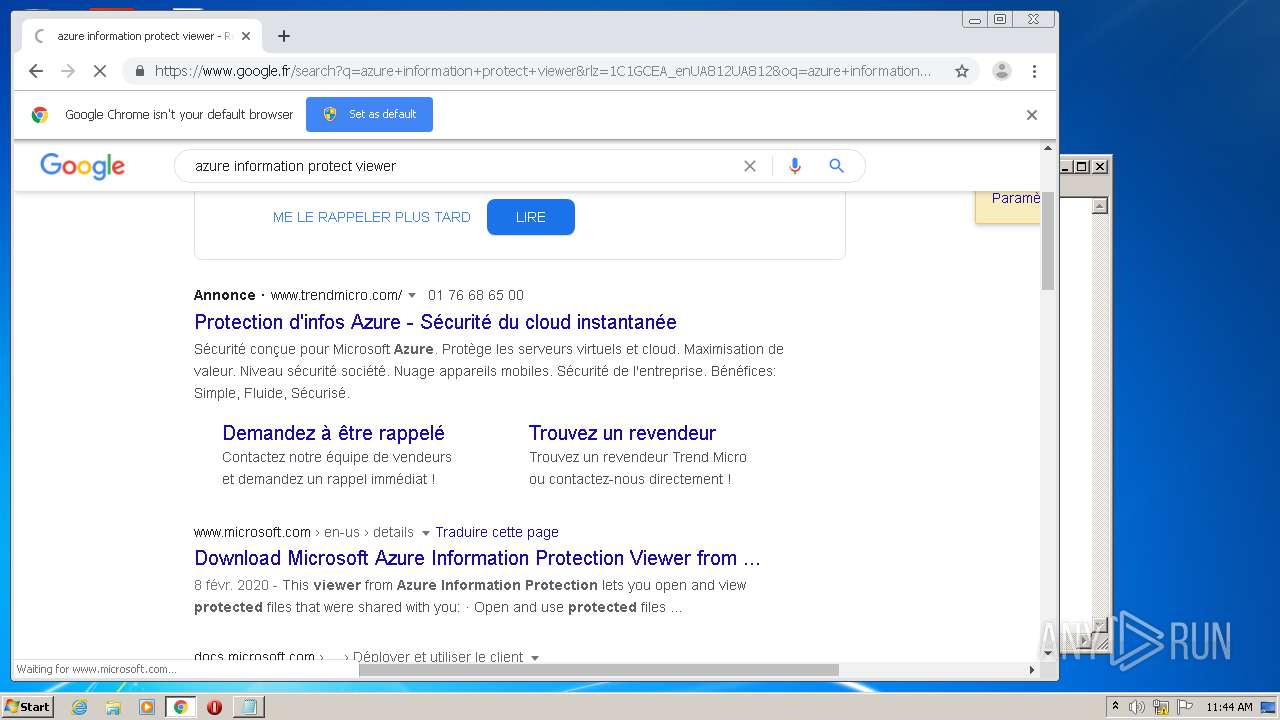Click the network tray icon
This screenshot has width=1280, height=720.
point(1161,707)
